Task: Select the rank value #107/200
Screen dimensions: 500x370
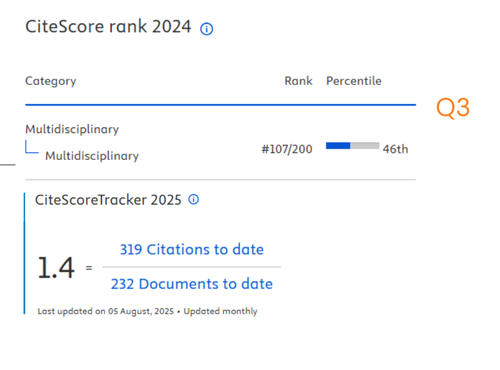Action: coord(287,149)
